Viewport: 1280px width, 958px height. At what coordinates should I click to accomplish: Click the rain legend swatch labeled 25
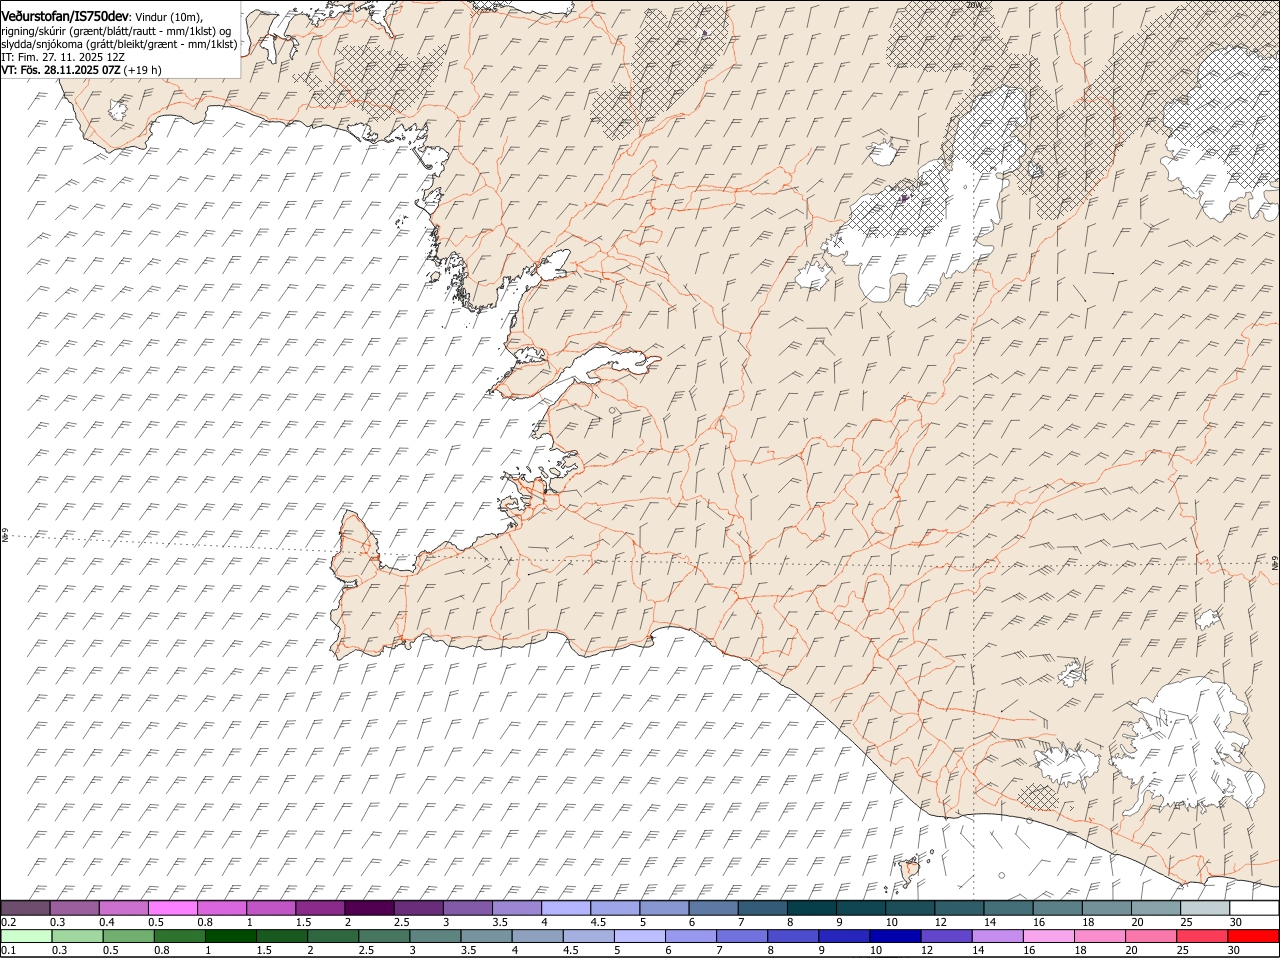point(1202,936)
